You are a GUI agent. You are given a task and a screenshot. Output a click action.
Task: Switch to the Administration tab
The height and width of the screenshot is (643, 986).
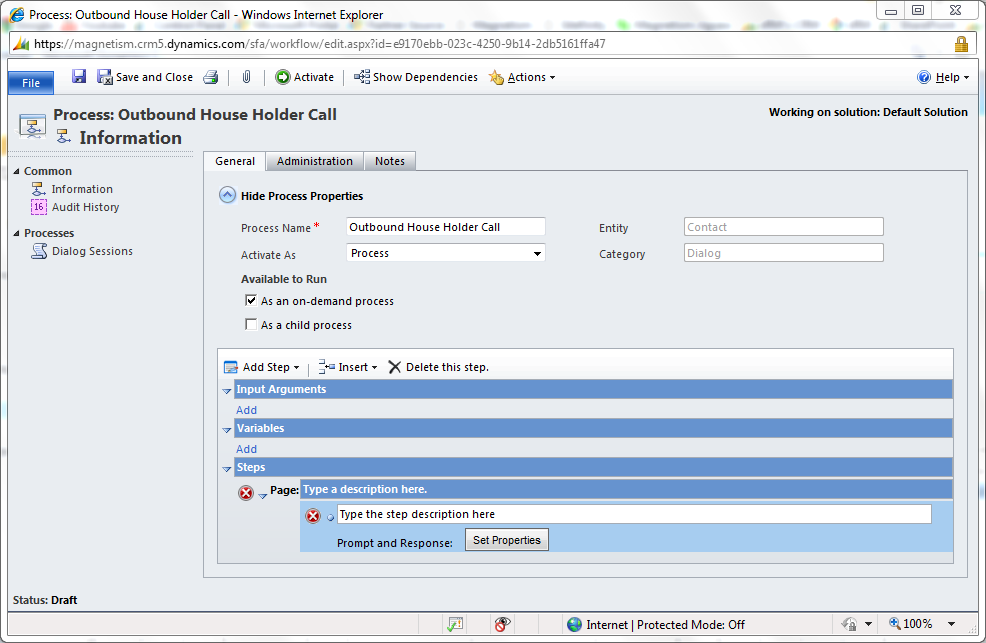point(314,161)
